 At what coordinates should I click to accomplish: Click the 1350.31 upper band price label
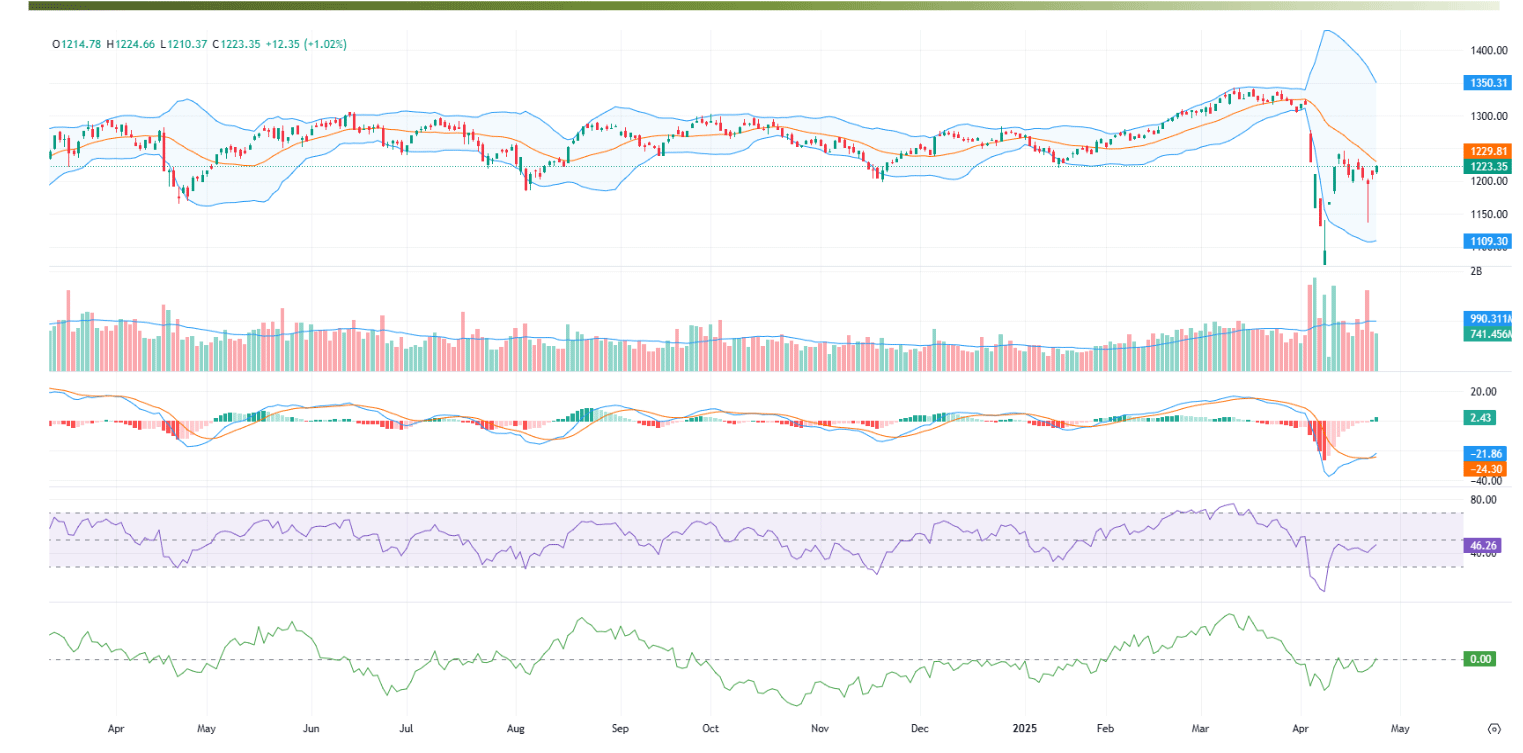[1487, 83]
